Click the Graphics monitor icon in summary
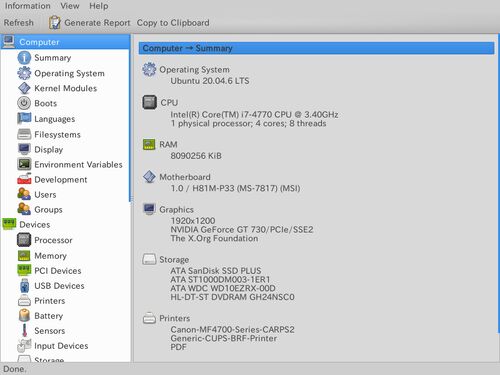The image size is (500, 375). click(x=149, y=209)
